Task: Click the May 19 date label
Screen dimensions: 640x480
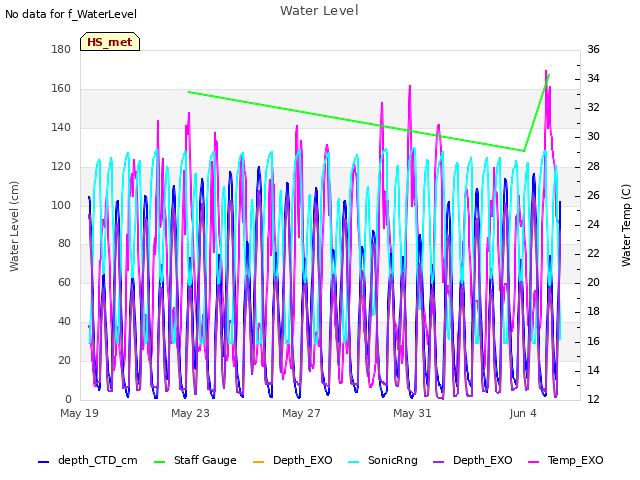Action: click(x=79, y=413)
